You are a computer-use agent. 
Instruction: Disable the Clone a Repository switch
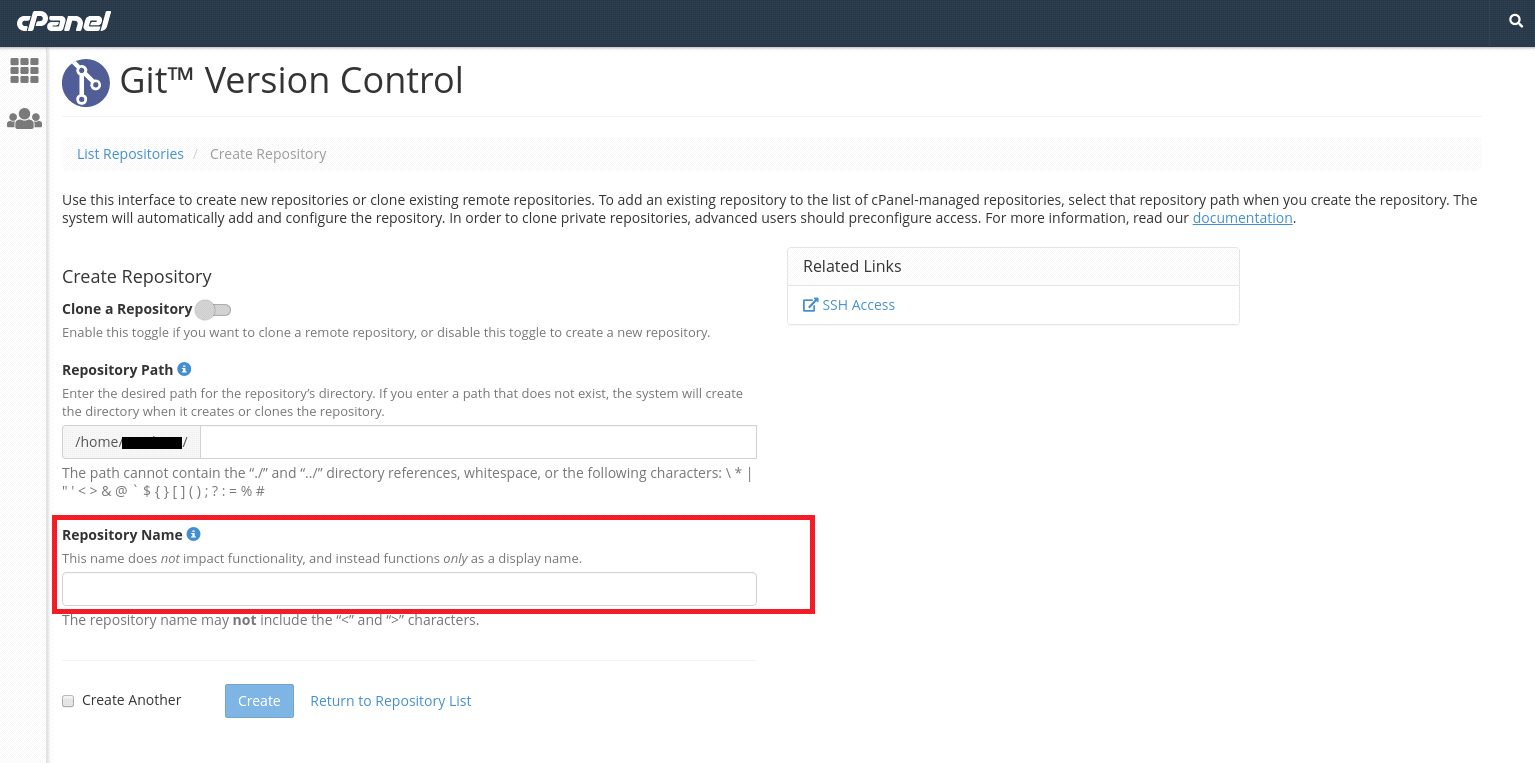coord(213,310)
